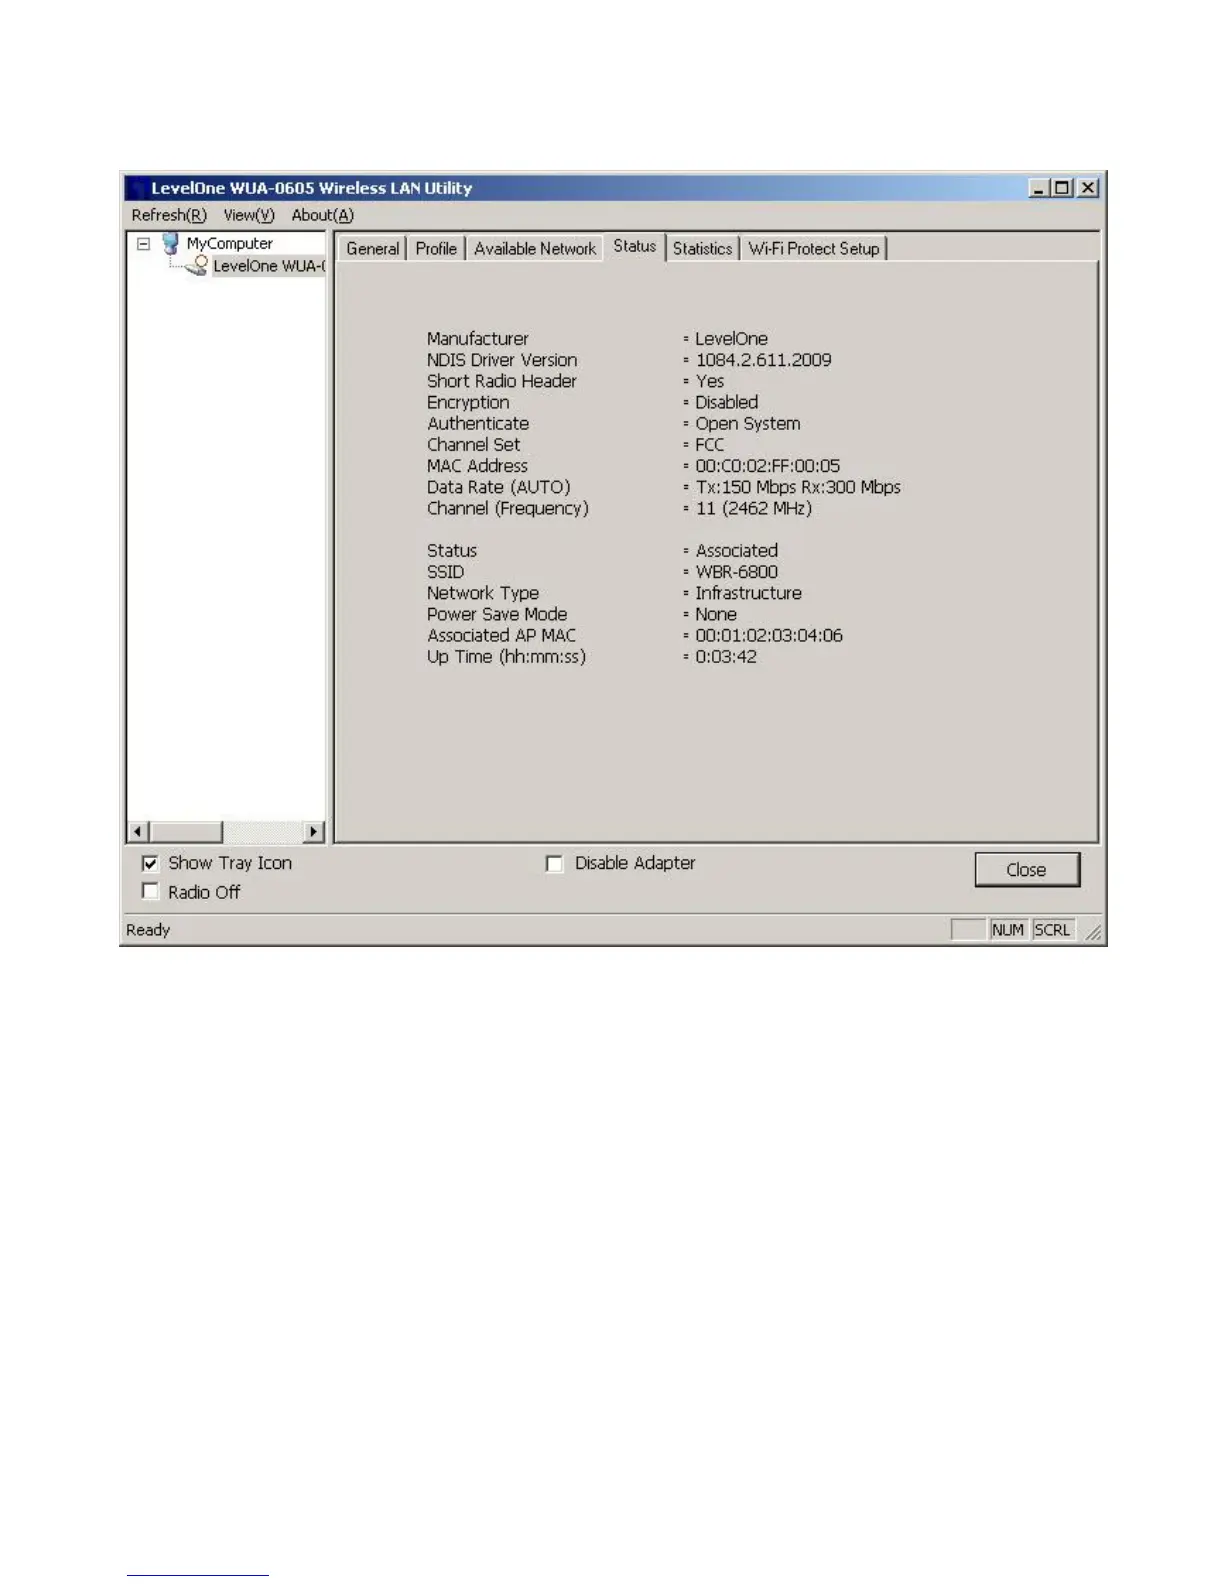Switch to the Profile tab
The image size is (1224, 1584).
(x=436, y=249)
